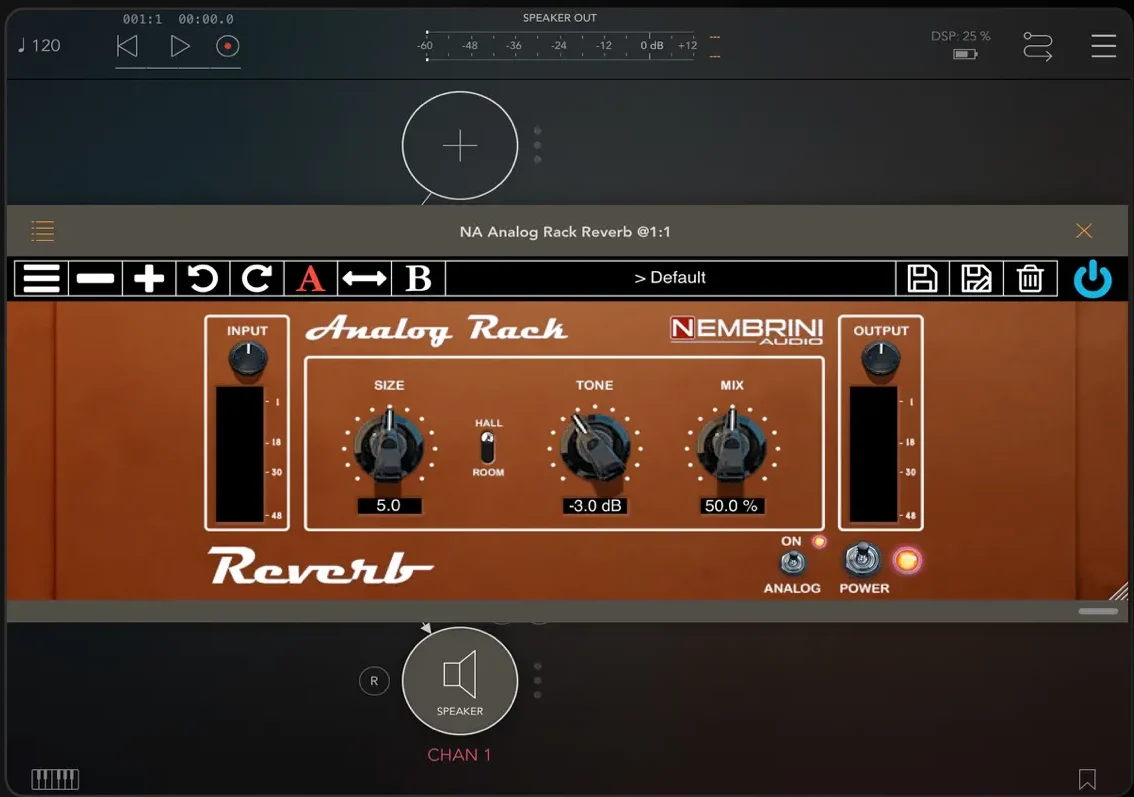Delete preset using the trash icon
This screenshot has height=797, width=1134.
(1030, 278)
